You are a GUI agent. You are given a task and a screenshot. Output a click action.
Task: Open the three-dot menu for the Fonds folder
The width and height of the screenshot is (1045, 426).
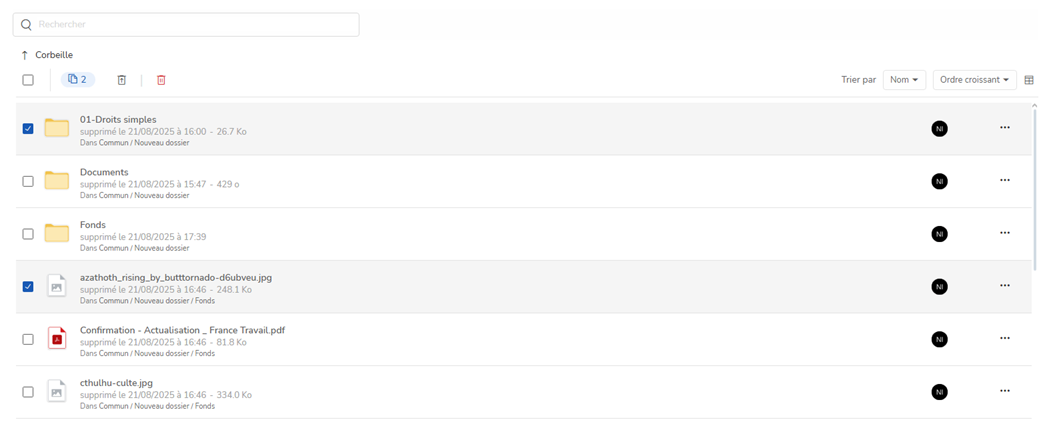point(1005,233)
